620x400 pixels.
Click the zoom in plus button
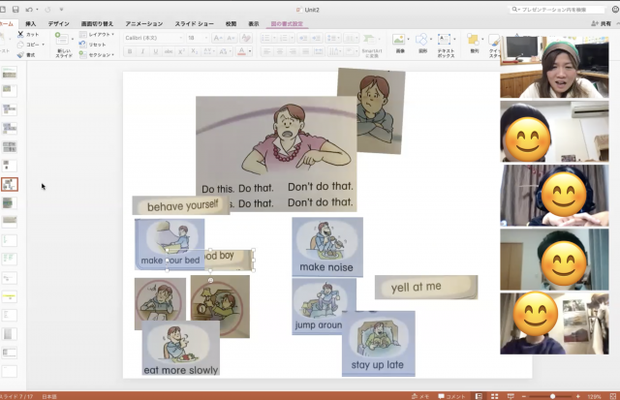click(578, 396)
